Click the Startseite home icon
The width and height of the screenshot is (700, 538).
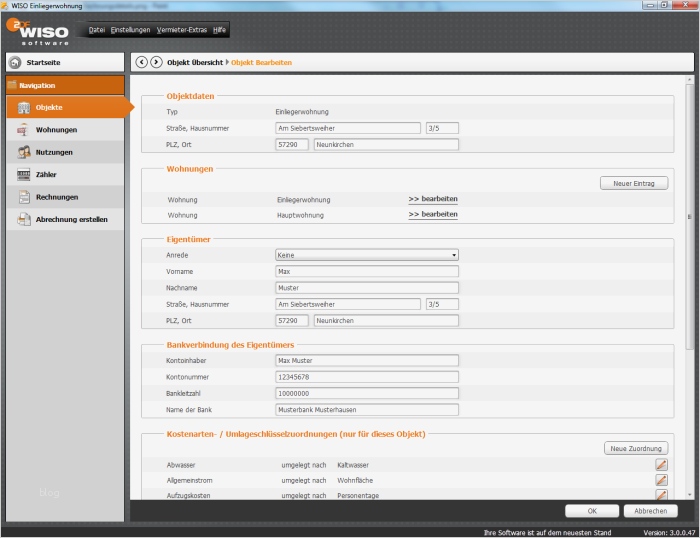[15, 62]
